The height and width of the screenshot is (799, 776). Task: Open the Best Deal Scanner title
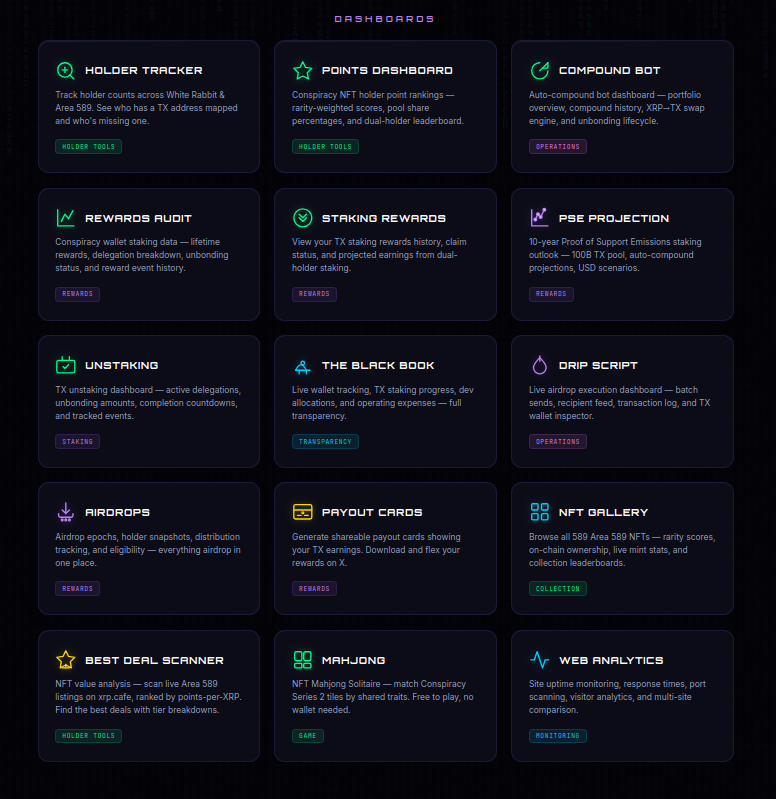tap(154, 660)
